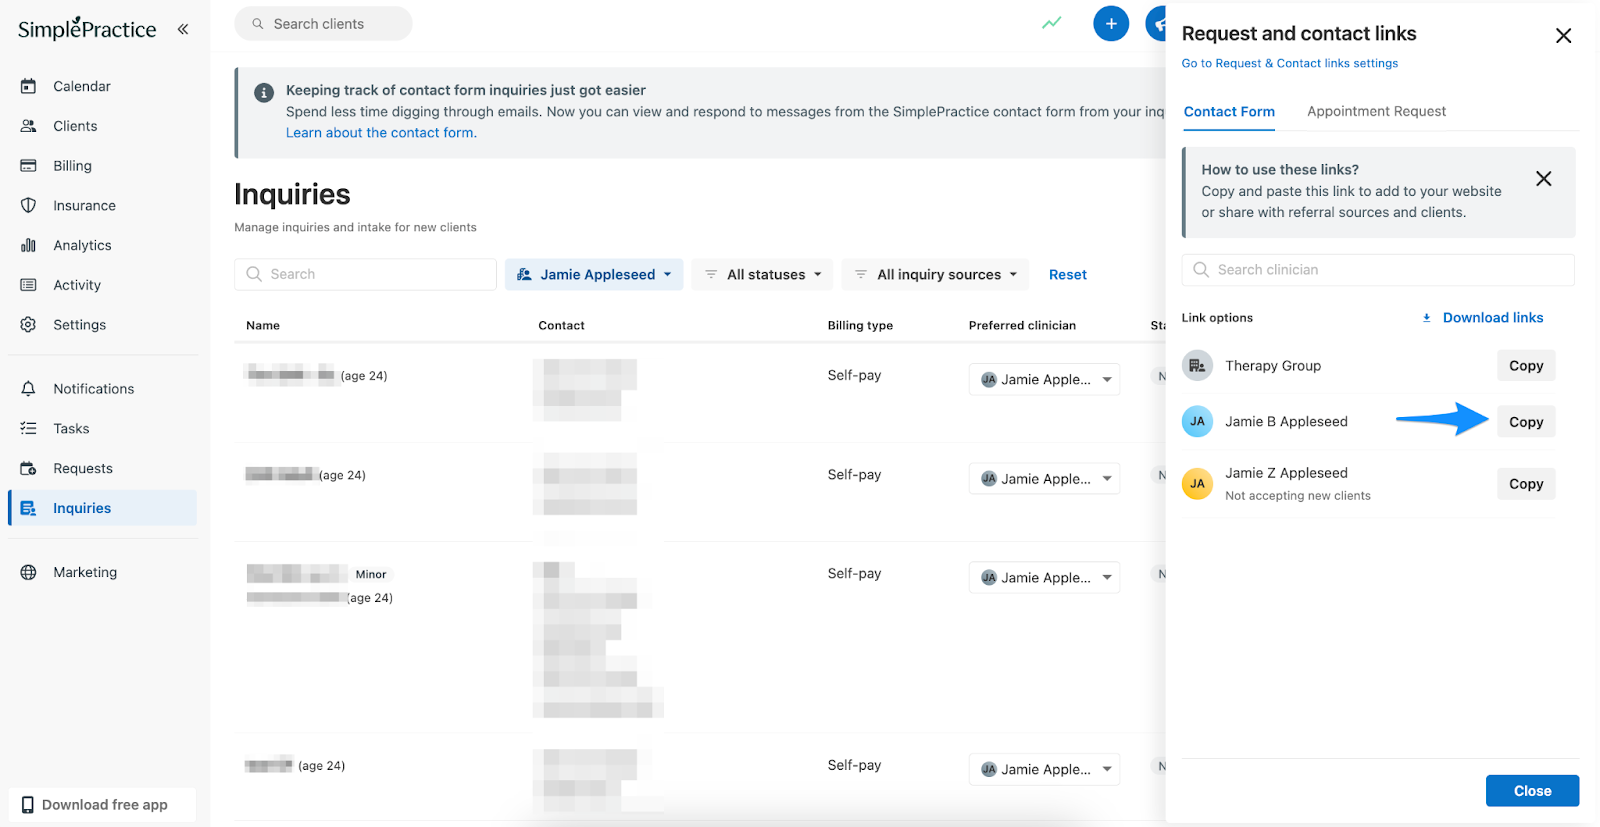Click the inquiries Search field
This screenshot has width=1600, height=827.
click(365, 274)
